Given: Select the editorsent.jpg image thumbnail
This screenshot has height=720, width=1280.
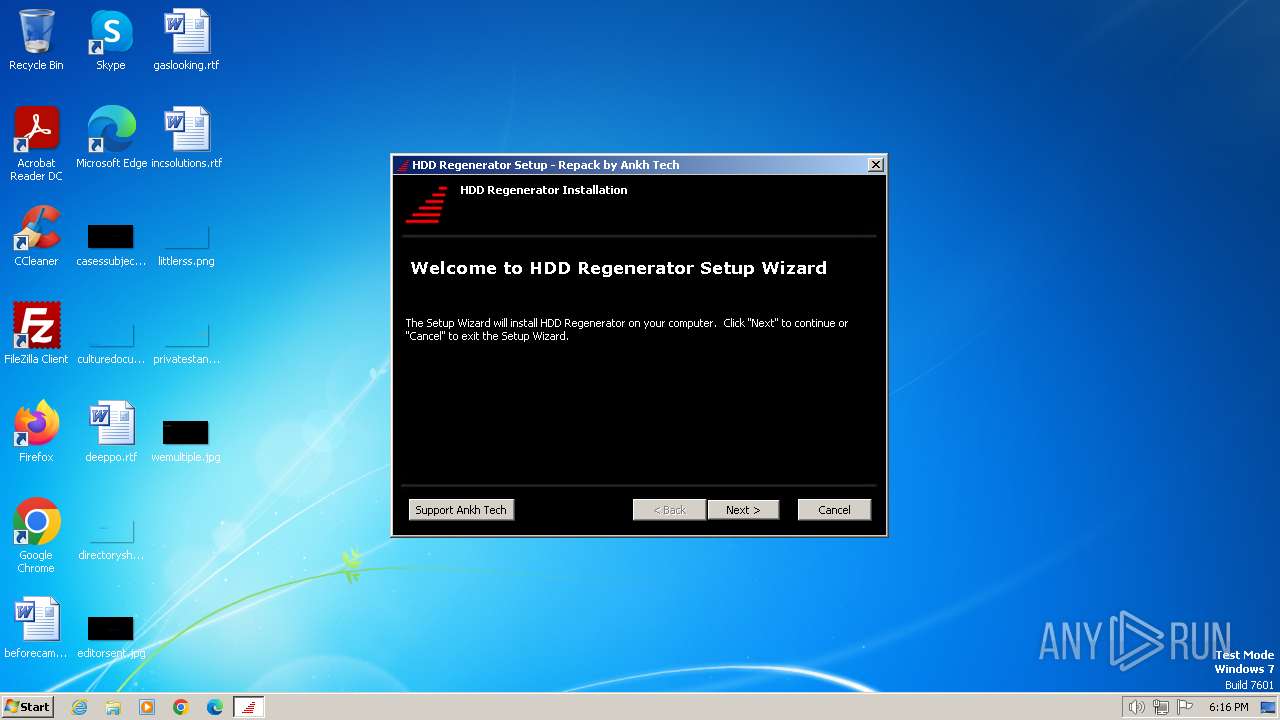Looking at the screenshot, I should pyautogui.click(x=111, y=636).
